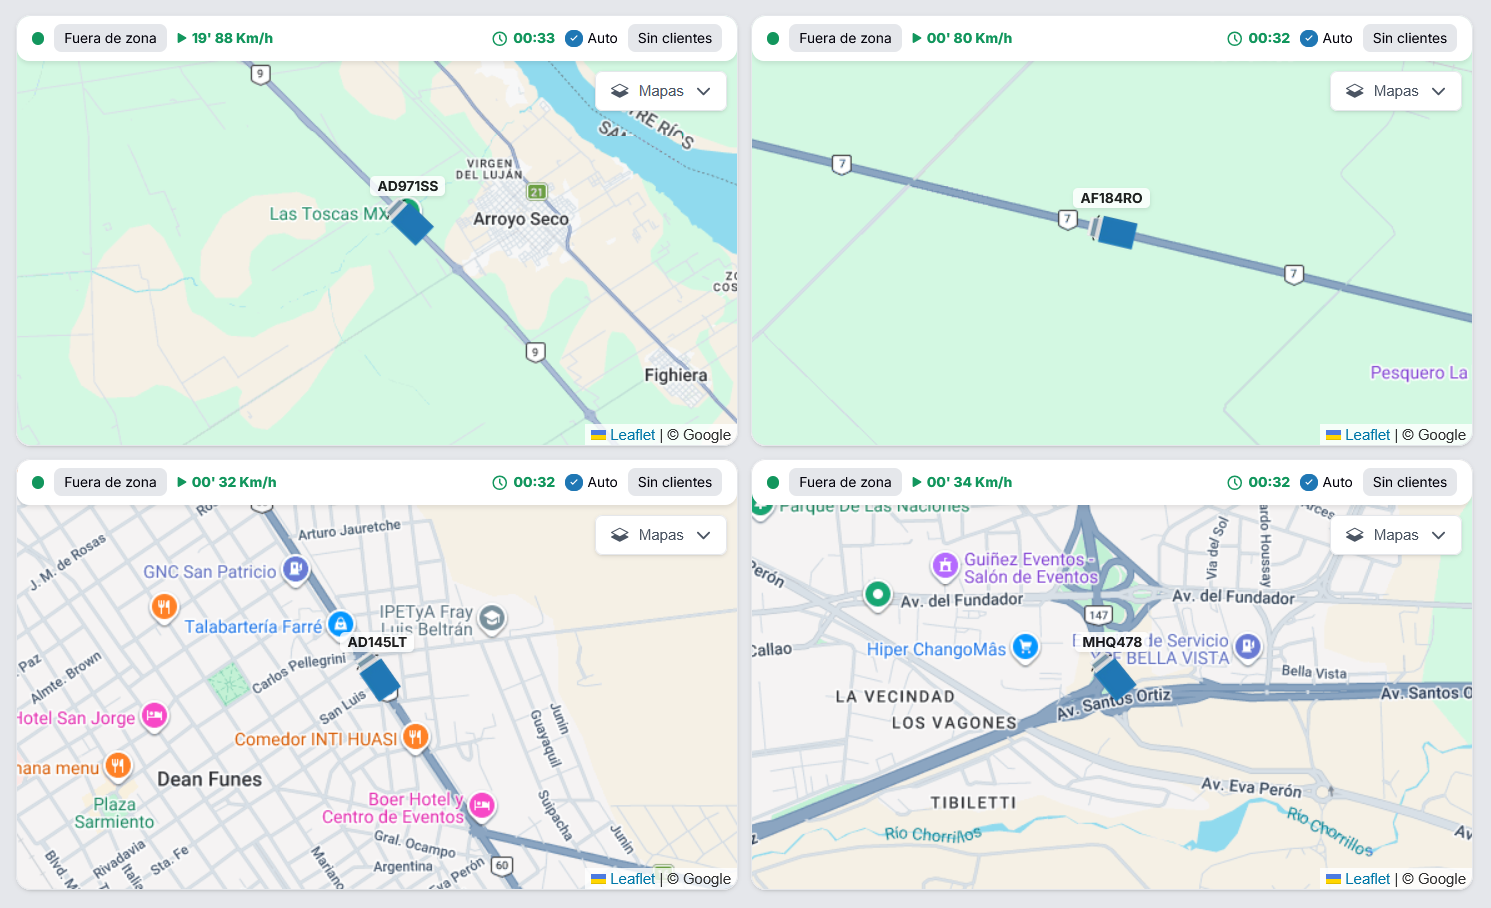Select the AD145LT vehicle marker
This screenshot has height=908, width=1491.
point(380,679)
